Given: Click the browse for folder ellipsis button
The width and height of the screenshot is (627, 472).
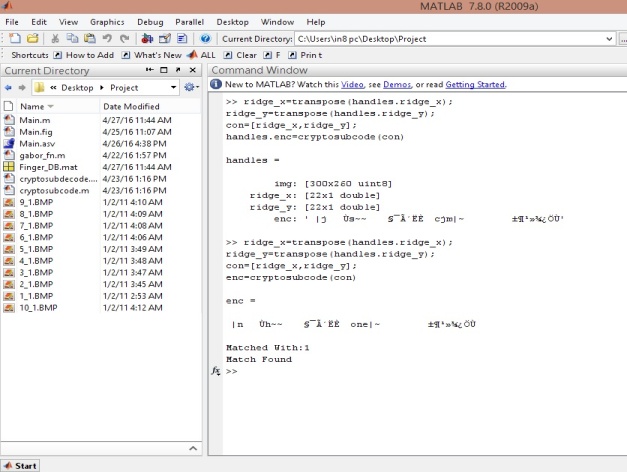Looking at the screenshot, I should click(x=623, y=39).
